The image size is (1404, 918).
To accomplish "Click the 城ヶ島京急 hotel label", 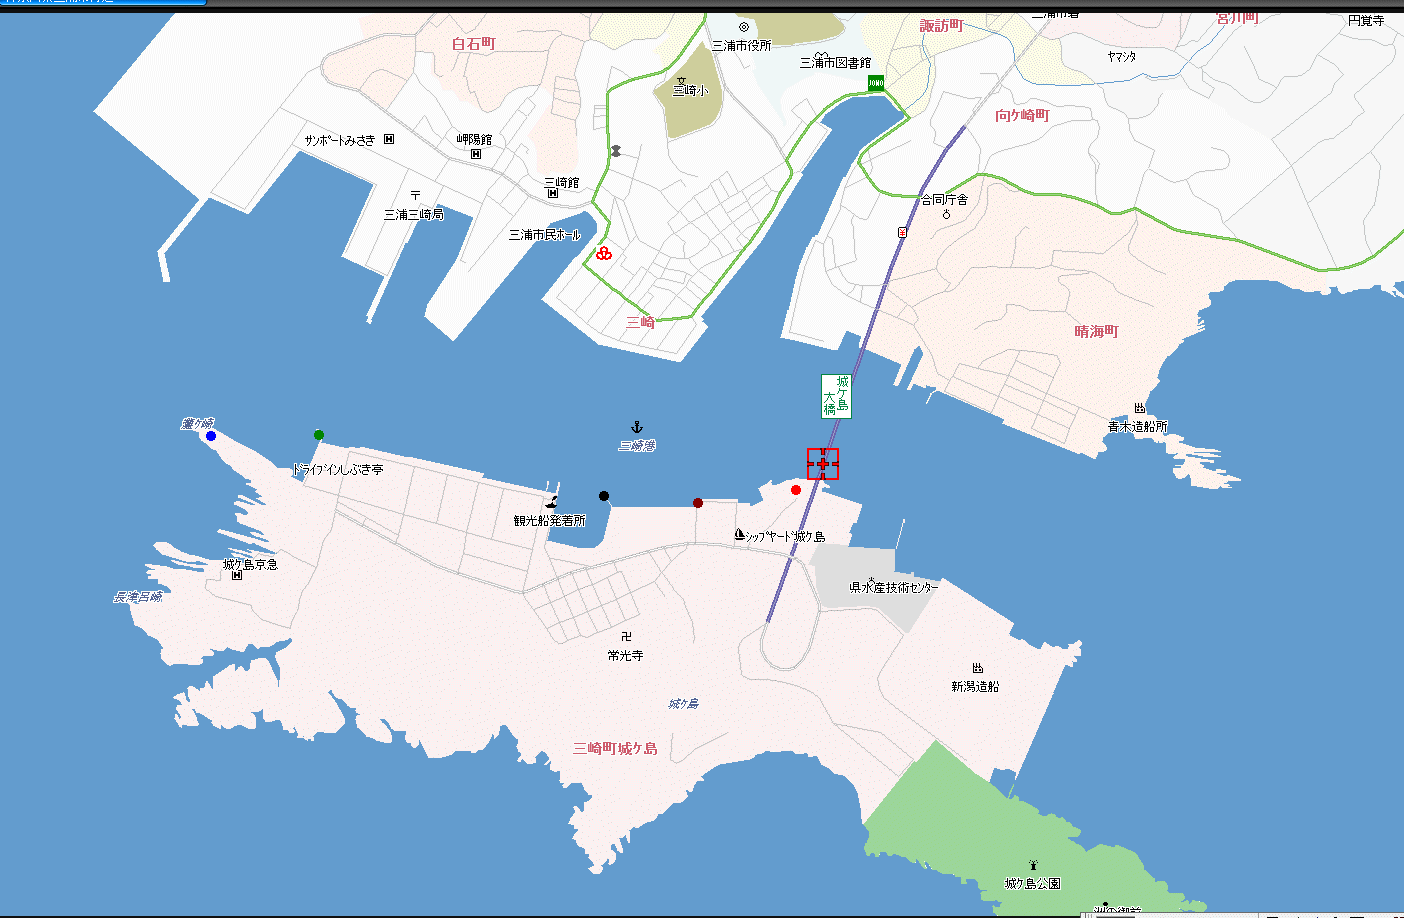I will pyautogui.click(x=250, y=564).
